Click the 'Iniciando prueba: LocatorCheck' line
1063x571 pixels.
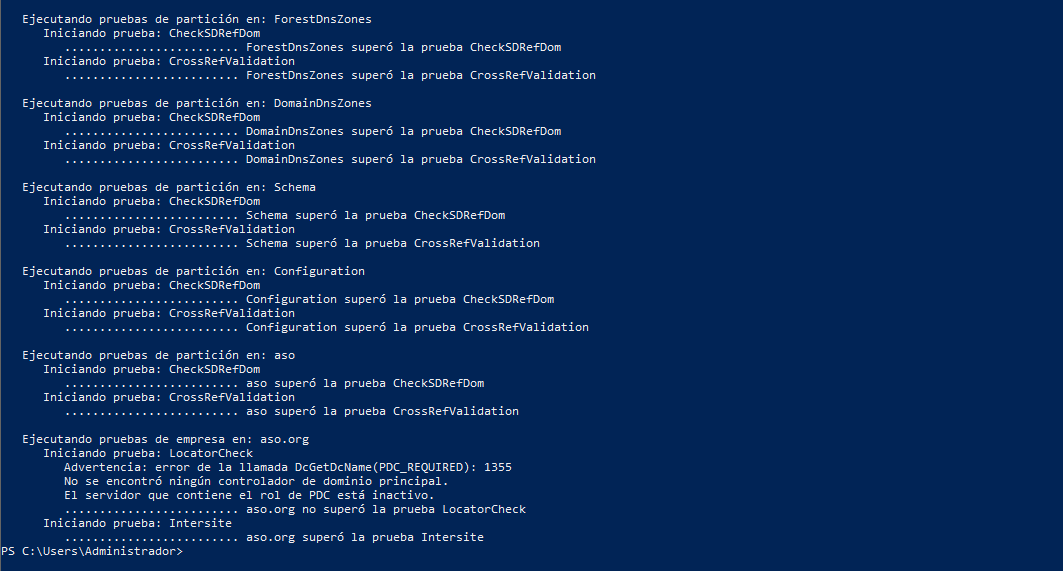tap(148, 453)
